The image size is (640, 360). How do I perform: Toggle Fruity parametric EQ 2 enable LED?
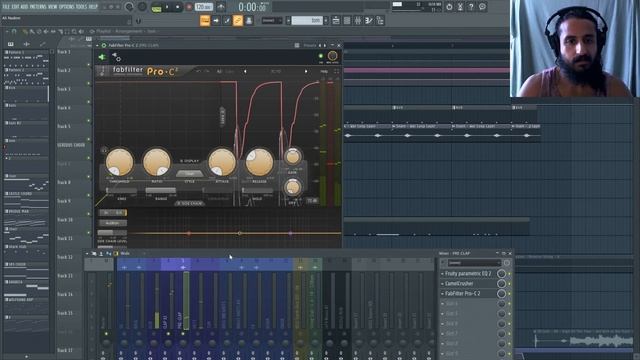510,273
